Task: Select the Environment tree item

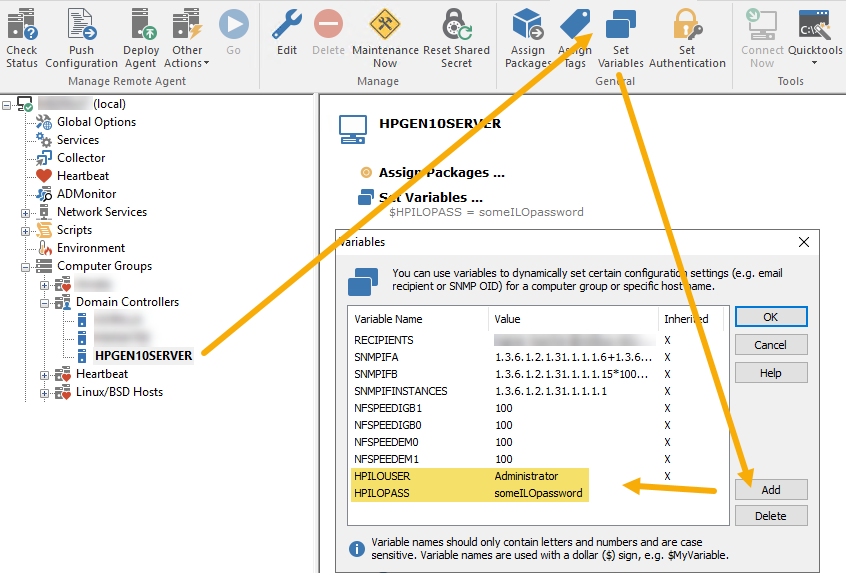Action: click(91, 248)
